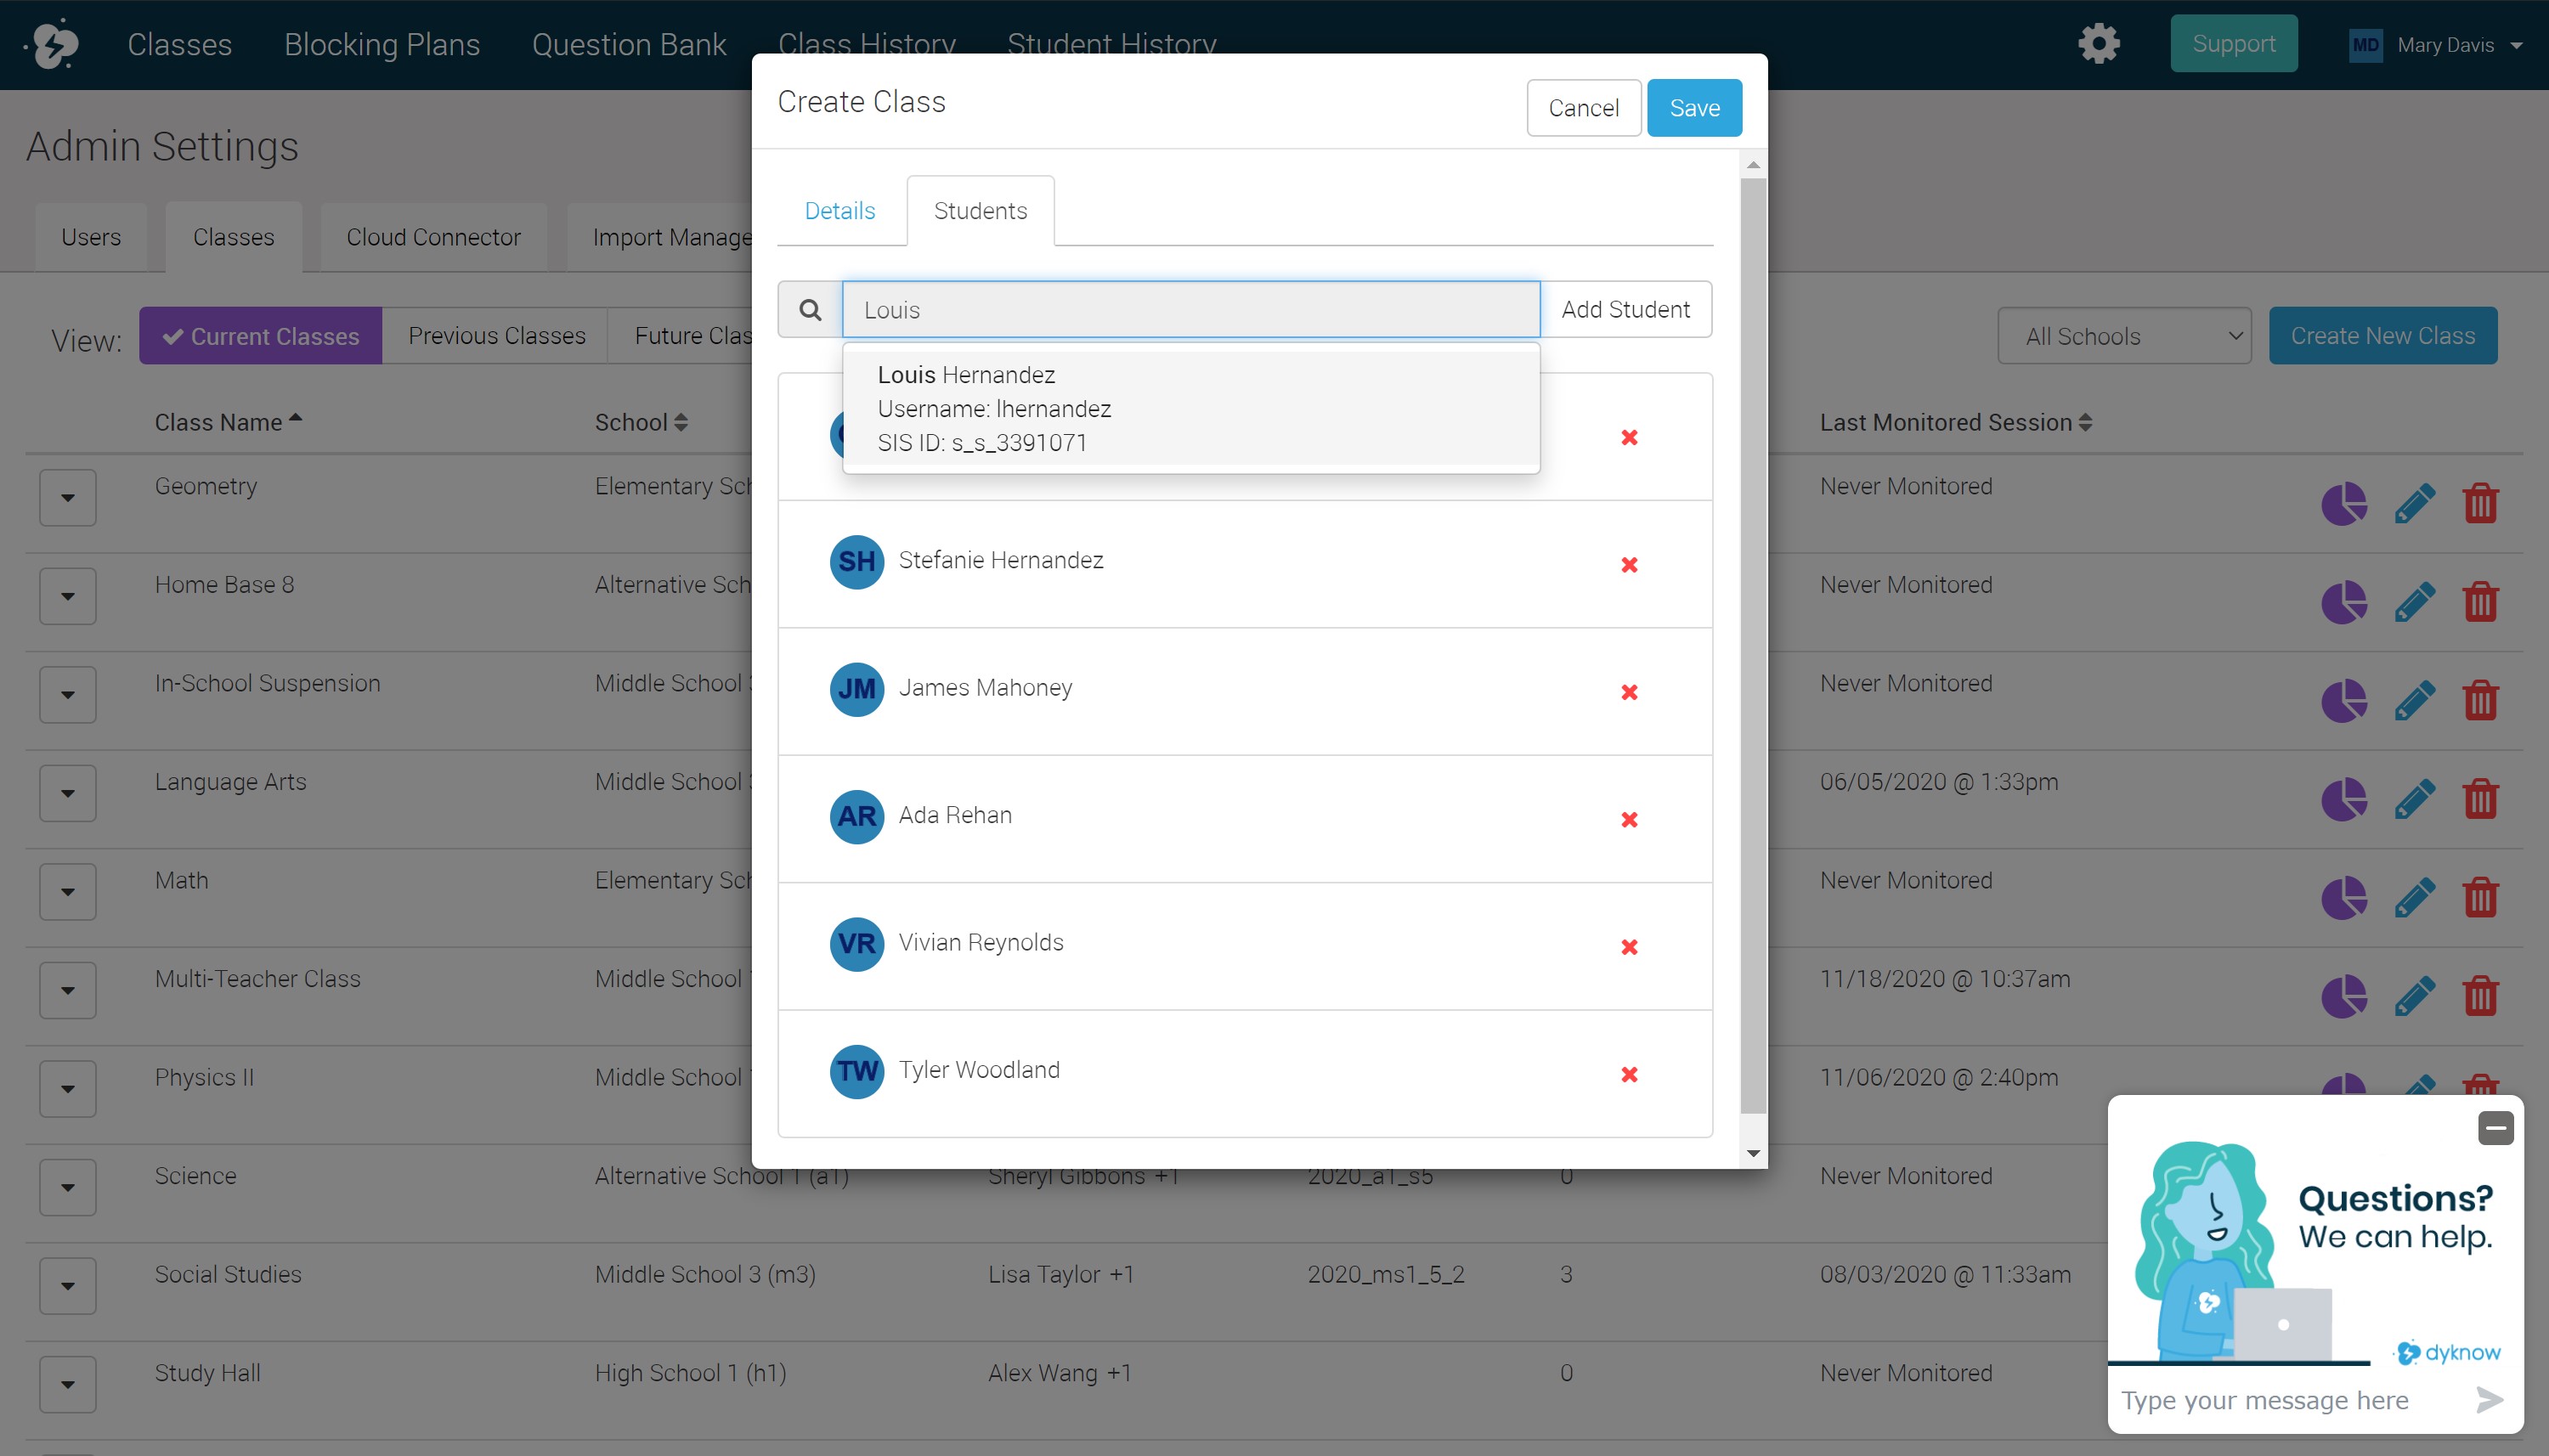Sort by Last Monitored Session column
This screenshot has width=2549, height=1456.
pos(1955,422)
